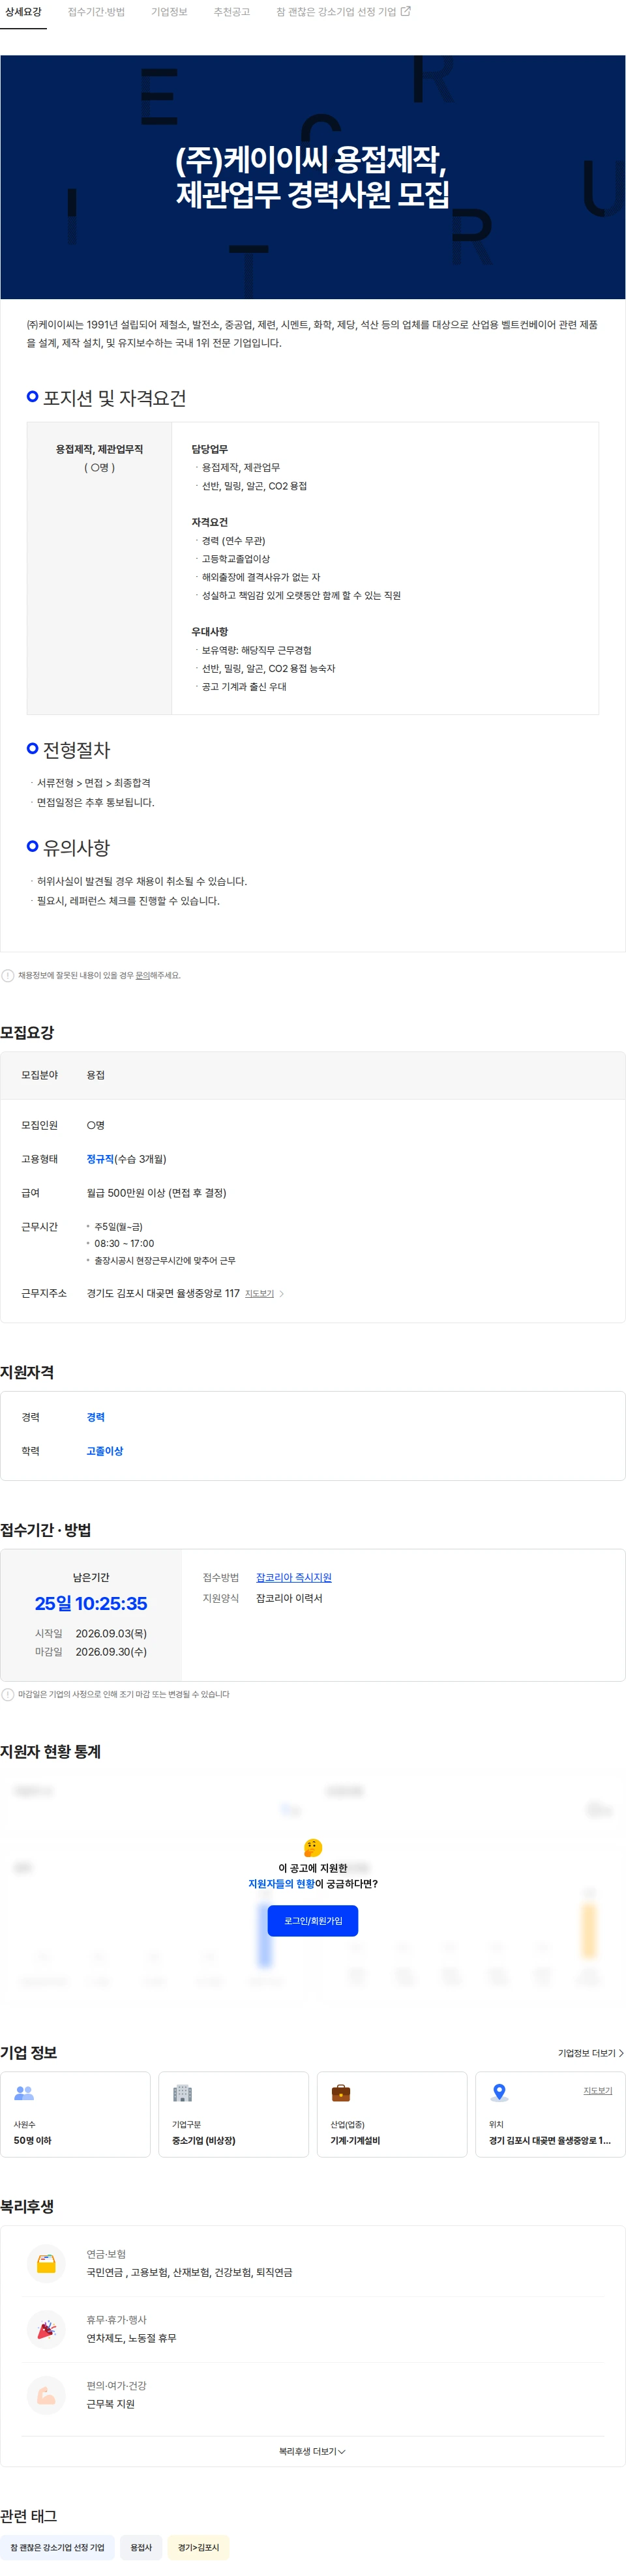Click the 연금·보험 benefits icon
The height and width of the screenshot is (2576, 626).
pos(46,2265)
